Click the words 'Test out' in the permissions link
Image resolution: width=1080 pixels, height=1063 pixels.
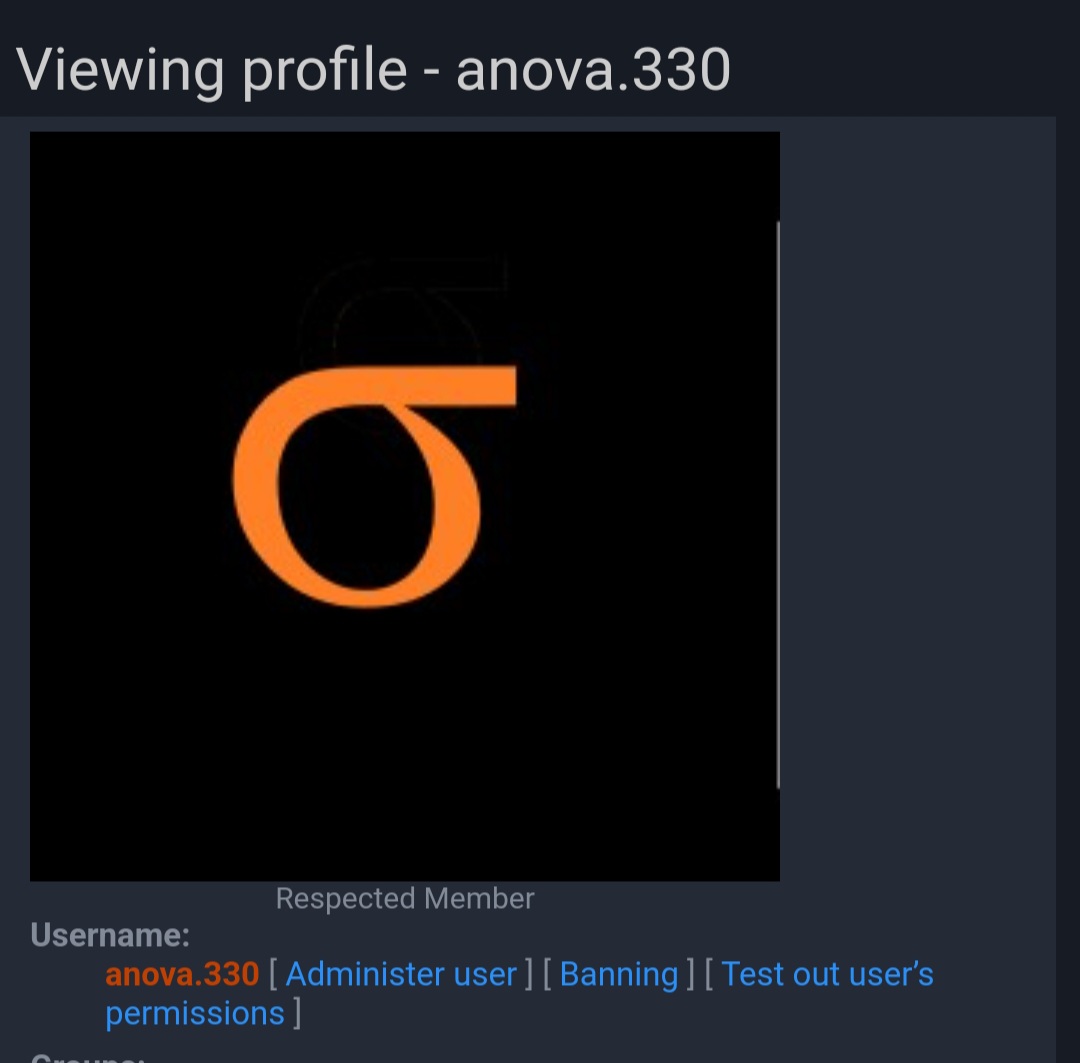(x=780, y=974)
